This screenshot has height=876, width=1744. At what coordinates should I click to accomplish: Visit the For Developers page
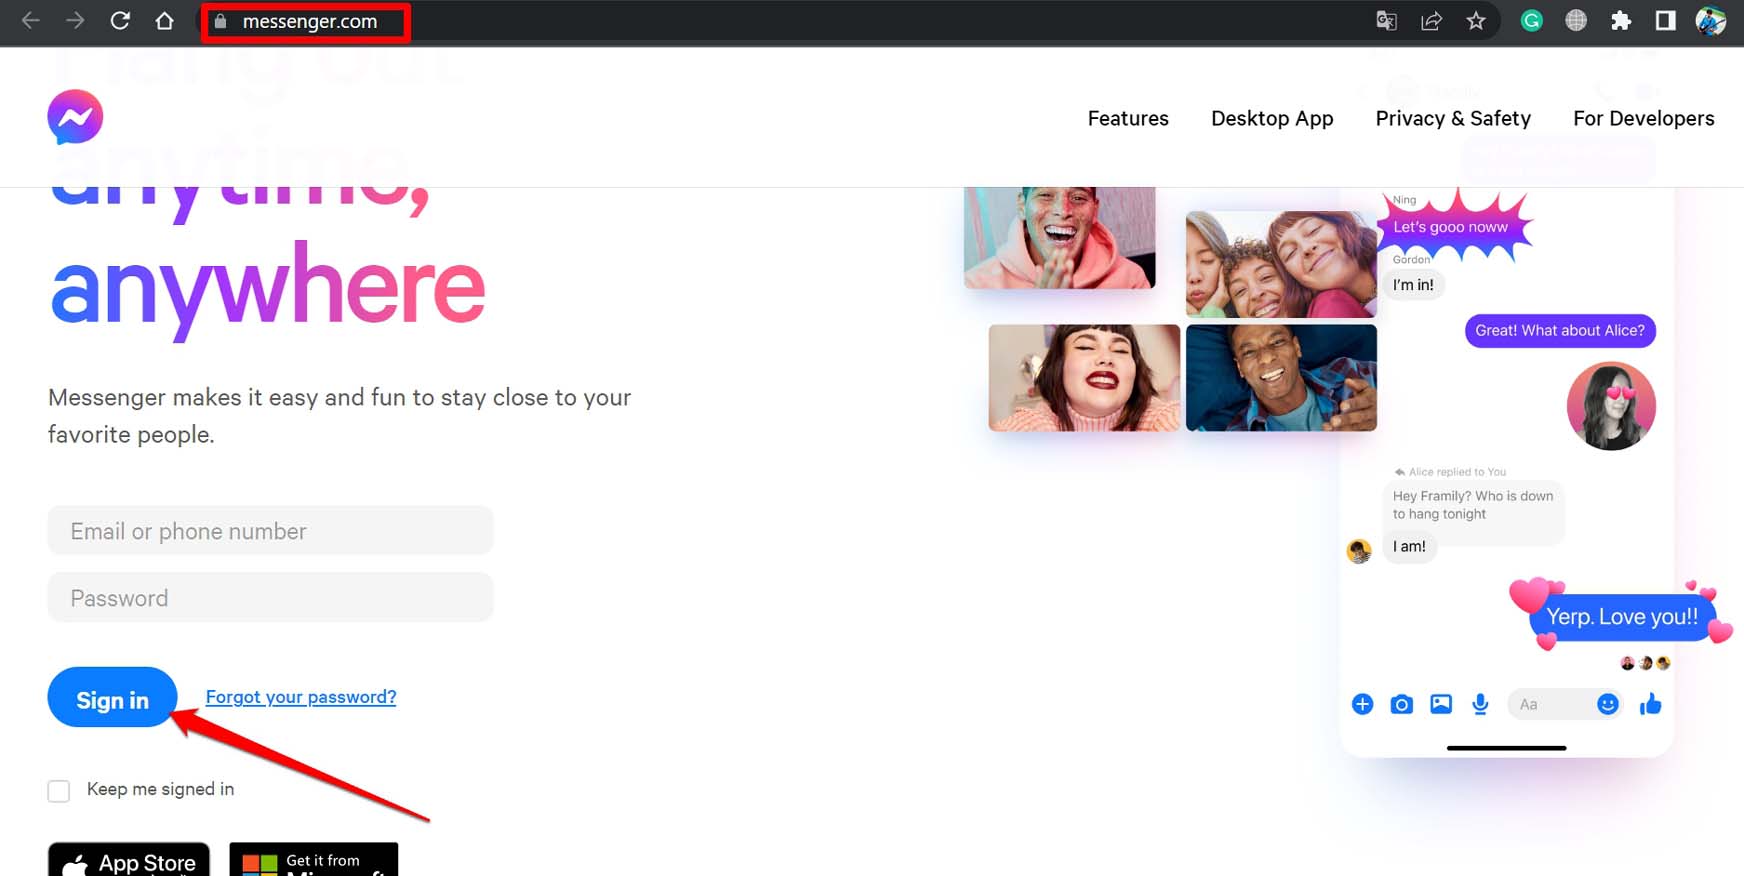[x=1644, y=118]
